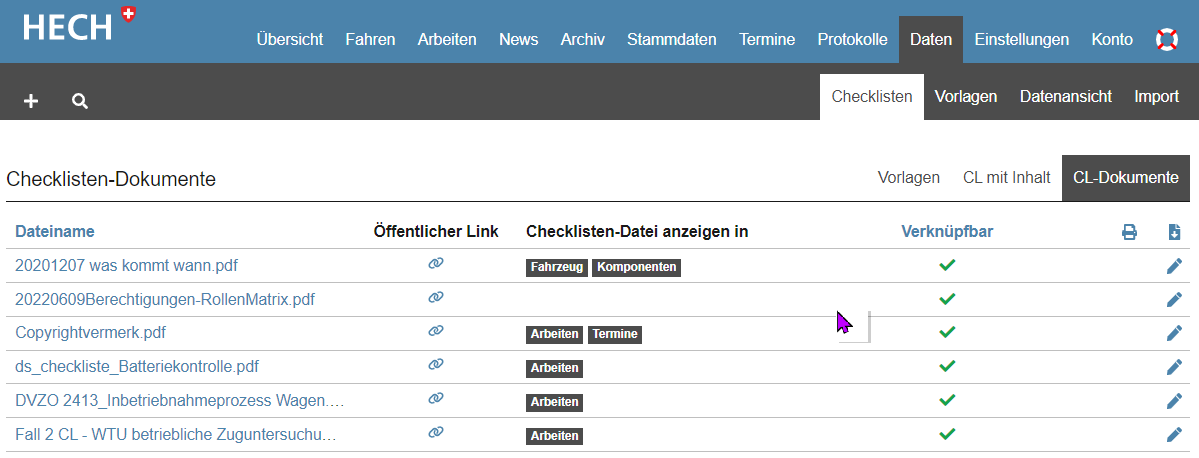Screen dimensions: 1199x458
Task: Select the CL mit Inhalt tab
Action: pyautogui.click(x=1006, y=178)
